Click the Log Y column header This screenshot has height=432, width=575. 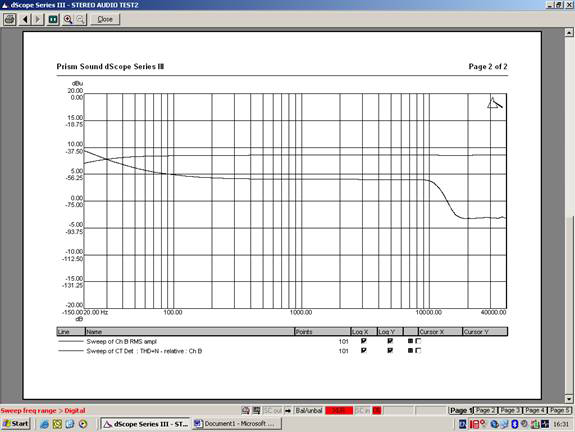click(x=390, y=332)
